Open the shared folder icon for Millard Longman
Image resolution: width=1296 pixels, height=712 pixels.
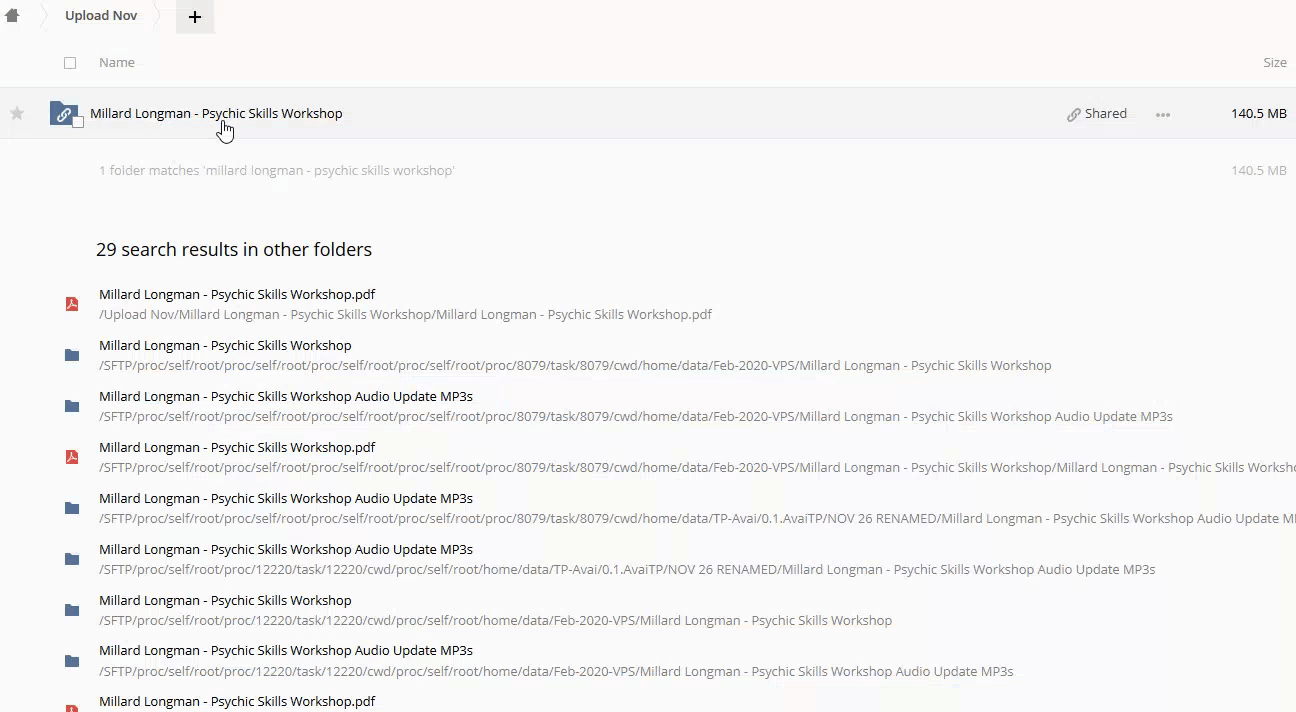coord(63,113)
